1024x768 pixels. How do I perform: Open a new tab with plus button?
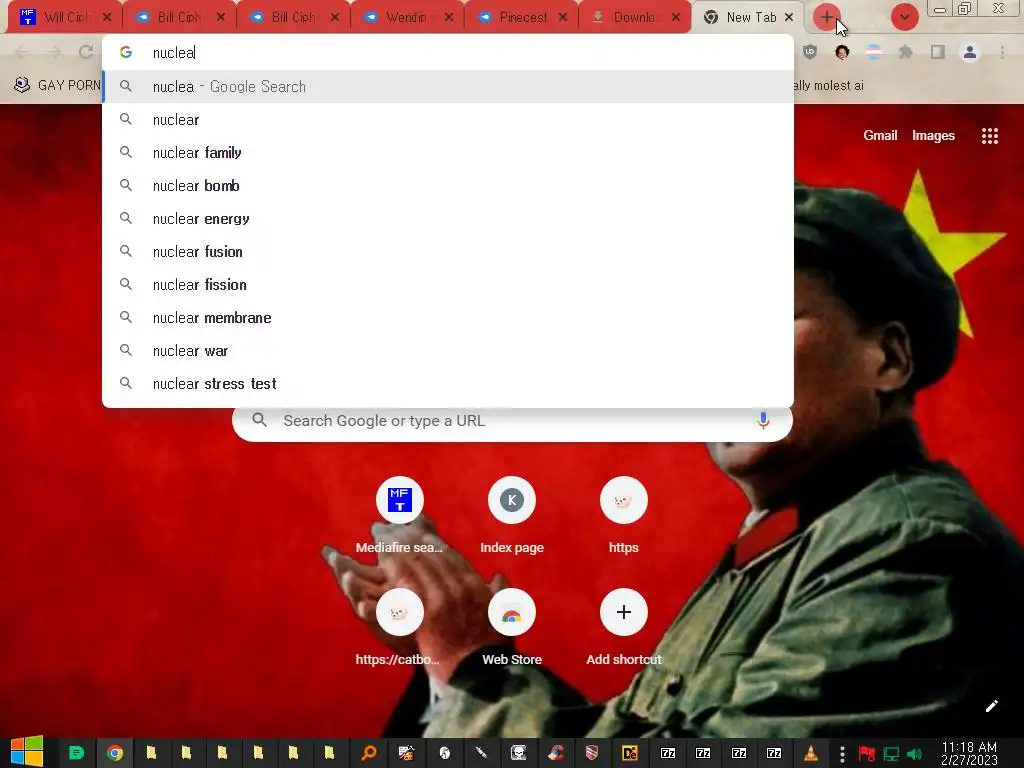(826, 17)
